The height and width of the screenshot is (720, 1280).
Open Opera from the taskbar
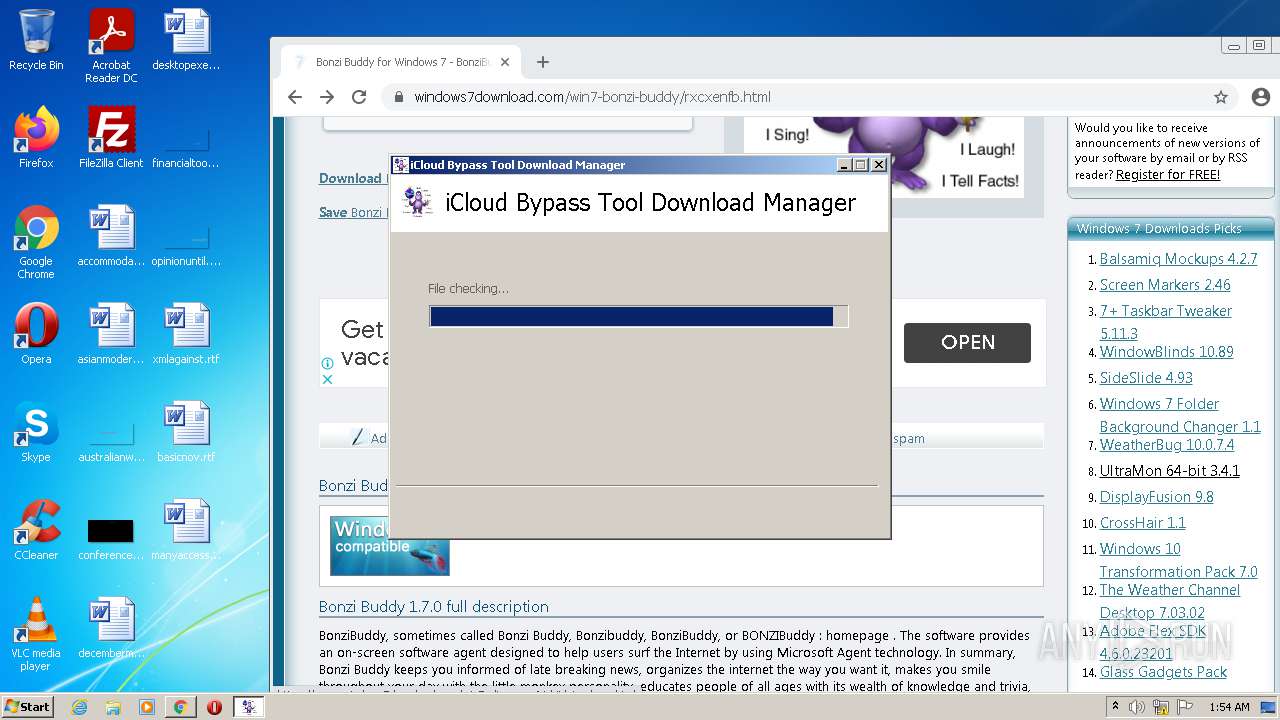click(x=214, y=706)
